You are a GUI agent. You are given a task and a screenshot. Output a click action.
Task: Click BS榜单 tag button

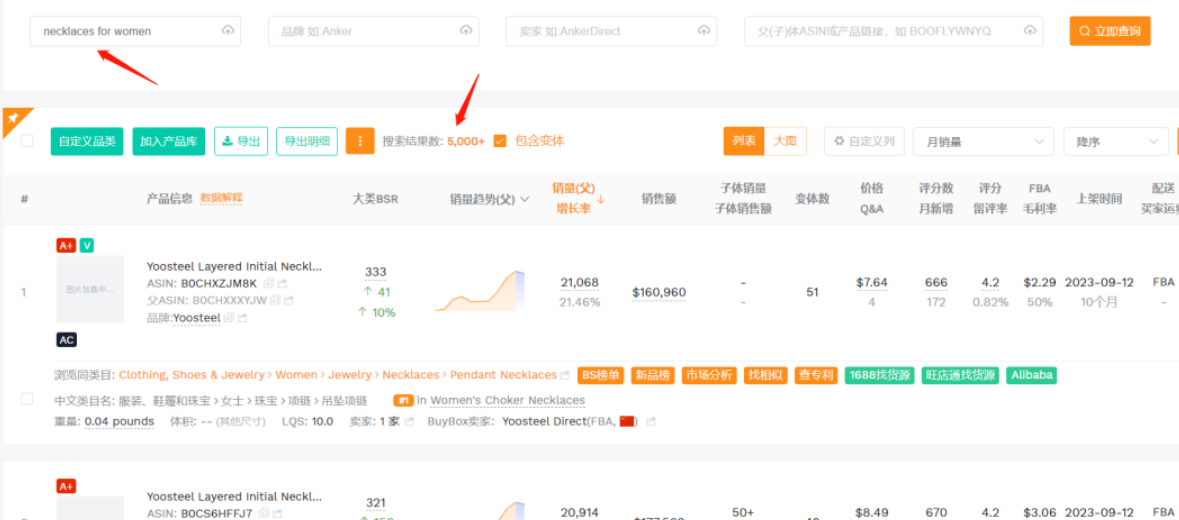coord(602,376)
